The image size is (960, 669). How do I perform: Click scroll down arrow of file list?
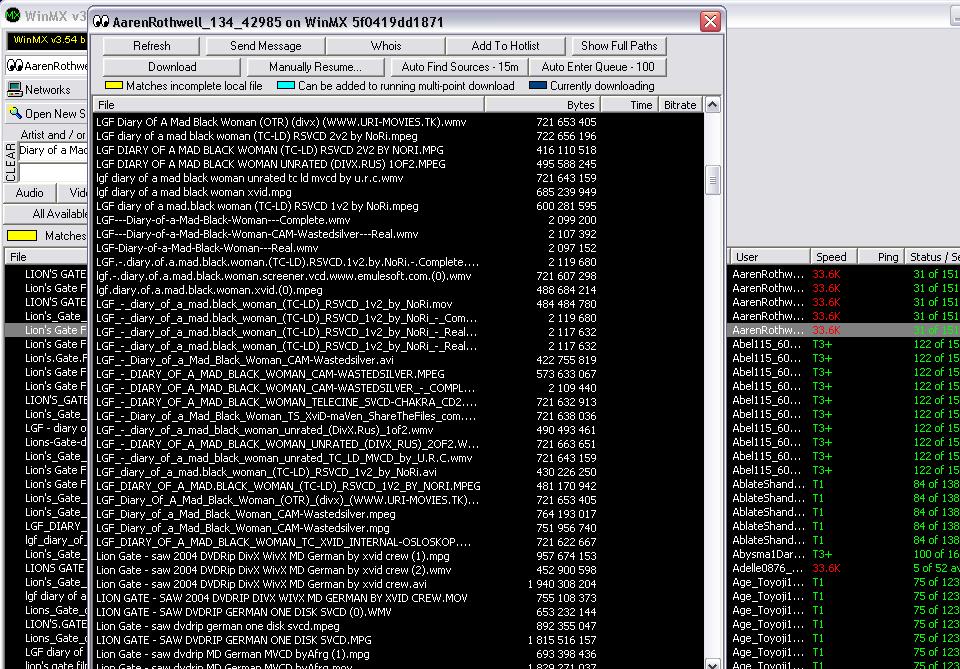coord(712,664)
